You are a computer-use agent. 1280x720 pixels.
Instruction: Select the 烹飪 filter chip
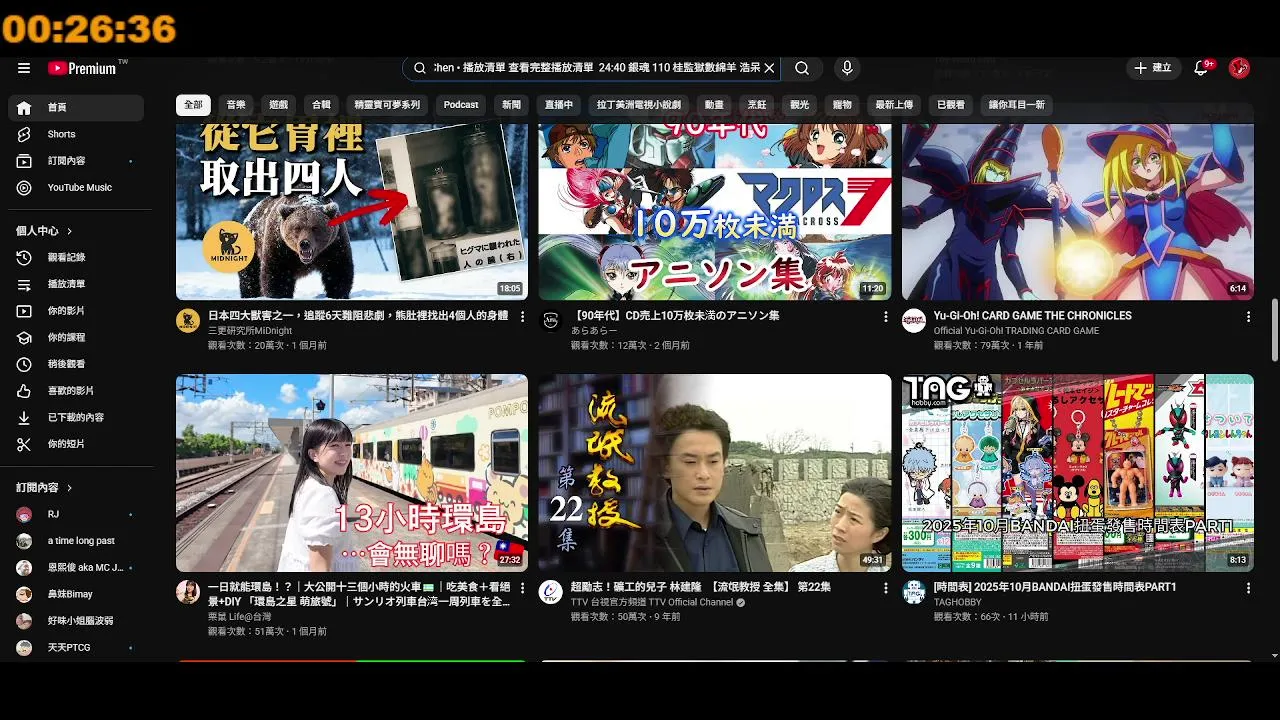coord(757,105)
